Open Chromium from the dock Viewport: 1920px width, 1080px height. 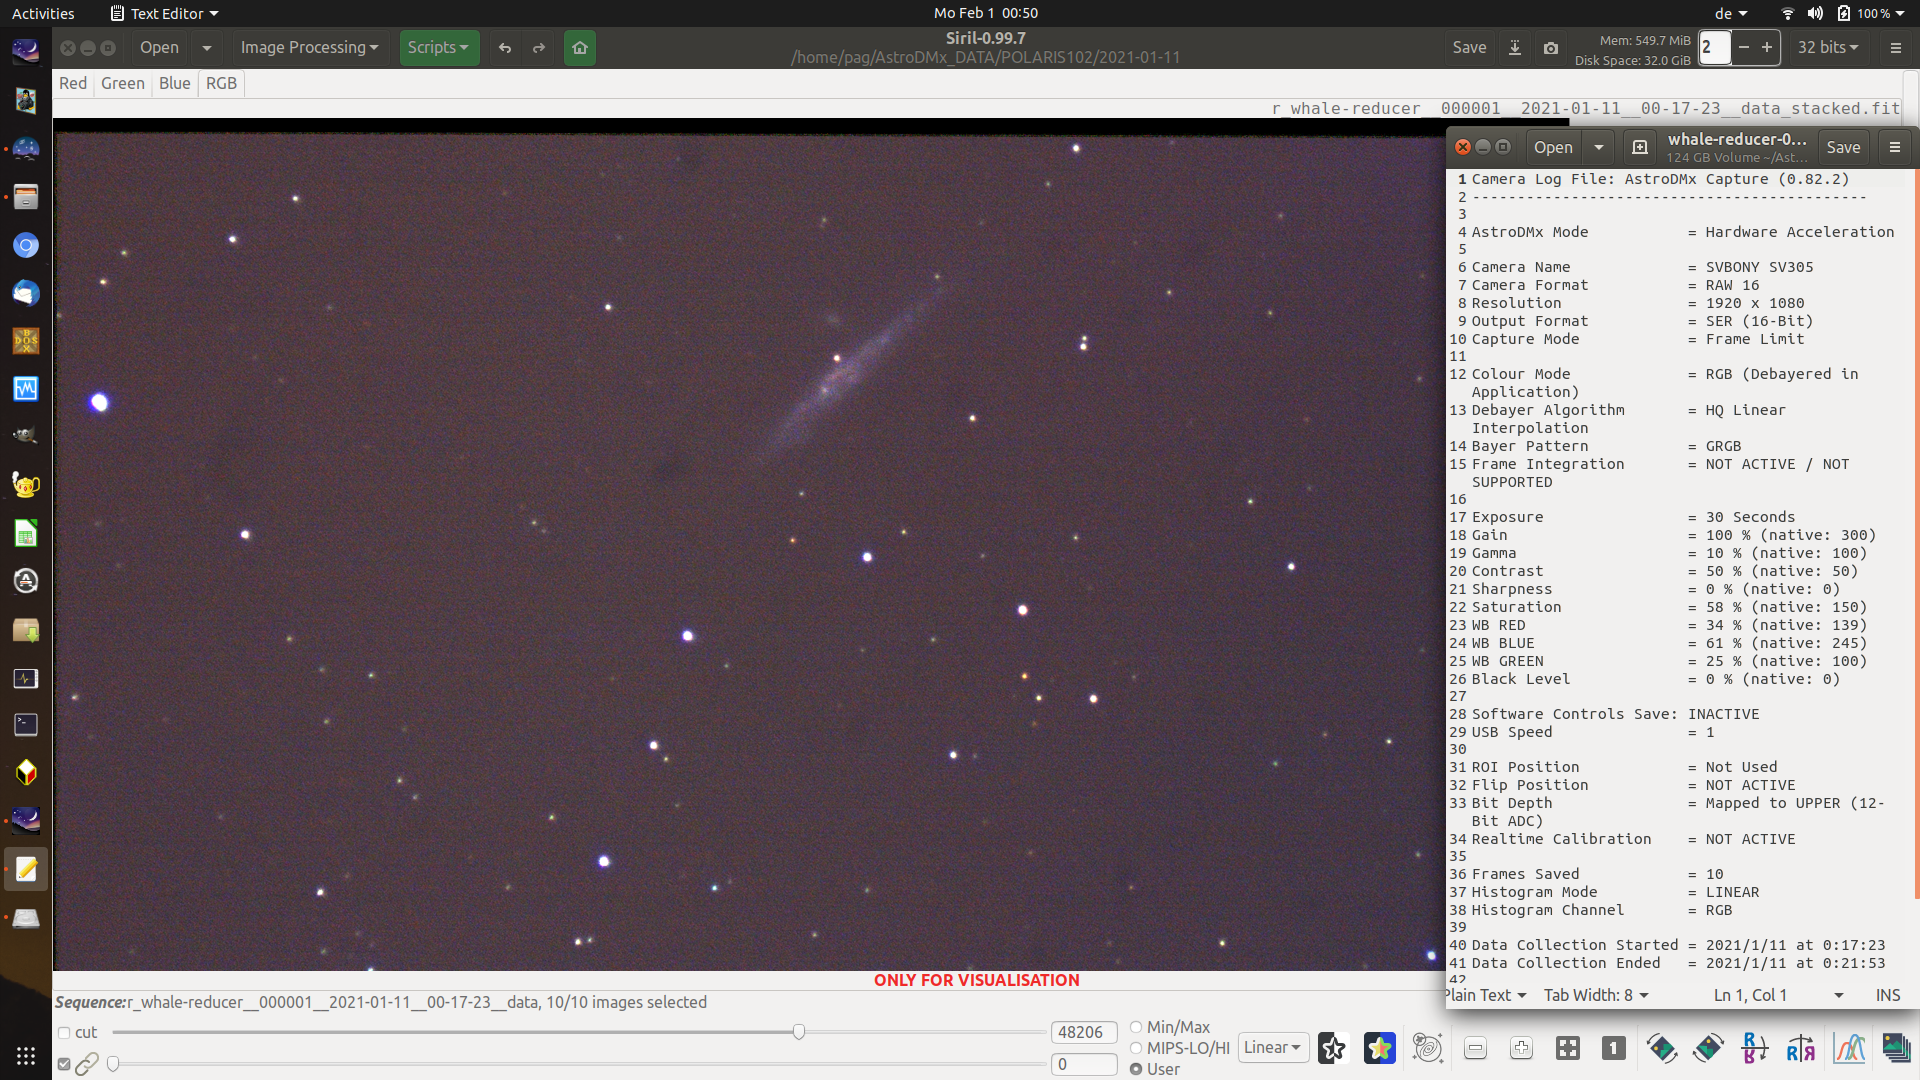coord(26,245)
